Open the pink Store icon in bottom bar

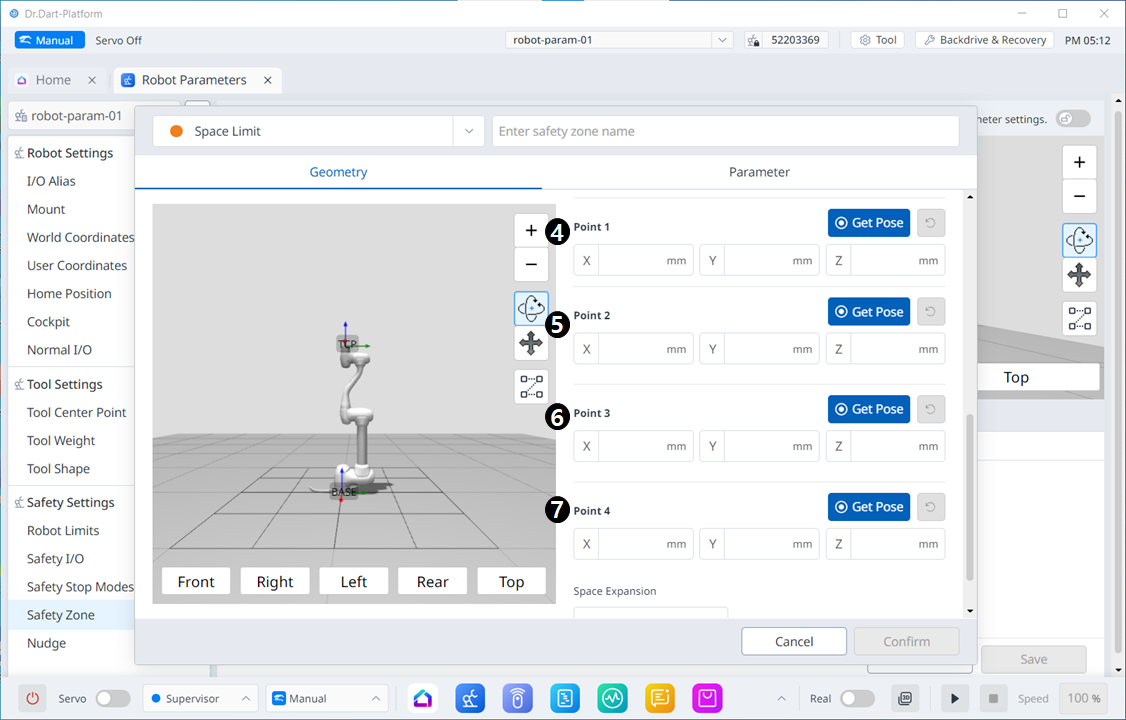pos(708,698)
